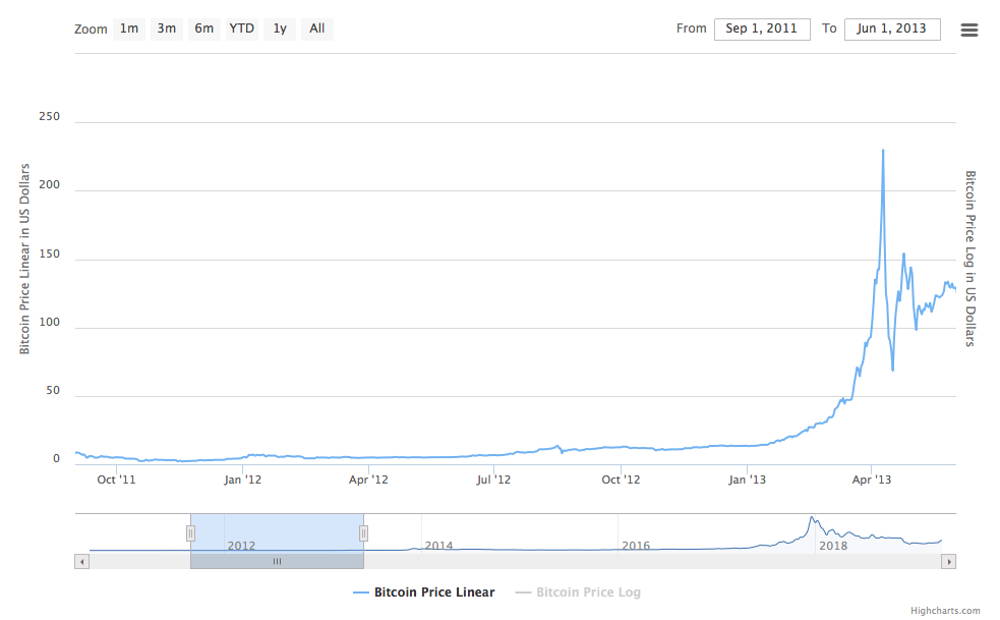Toggle the Bitcoin Price Linear legend series
Screen dimensions: 1000x620
coord(424,593)
